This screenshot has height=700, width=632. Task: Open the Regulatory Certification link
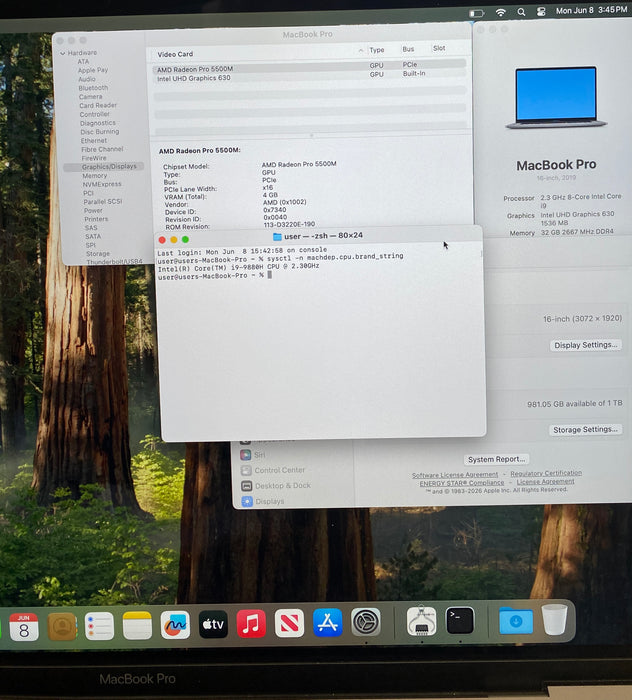tap(546, 473)
